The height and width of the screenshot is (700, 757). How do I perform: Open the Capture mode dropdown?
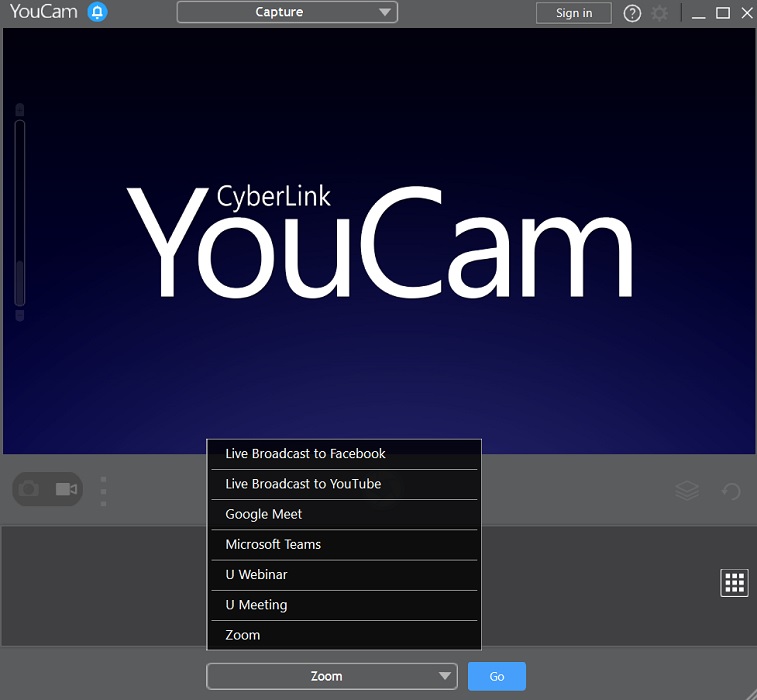[287, 12]
